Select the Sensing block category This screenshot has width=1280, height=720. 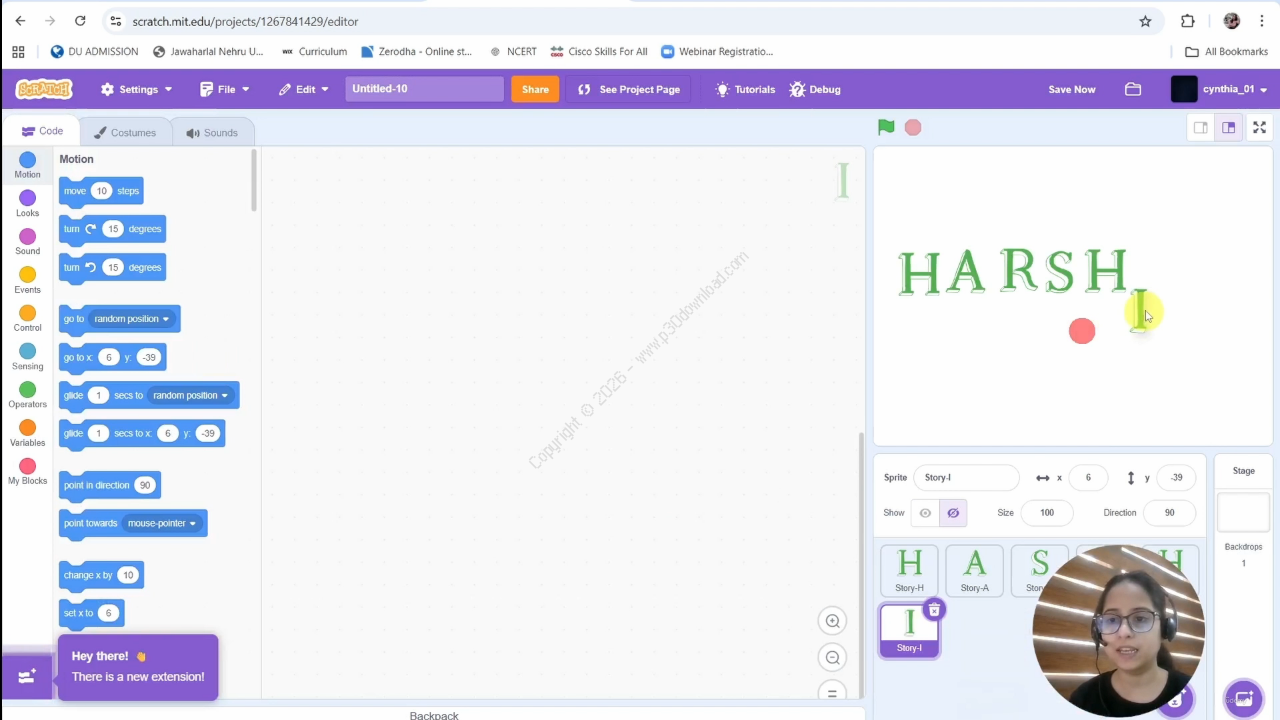pyautogui.click(x=27, y=356)
